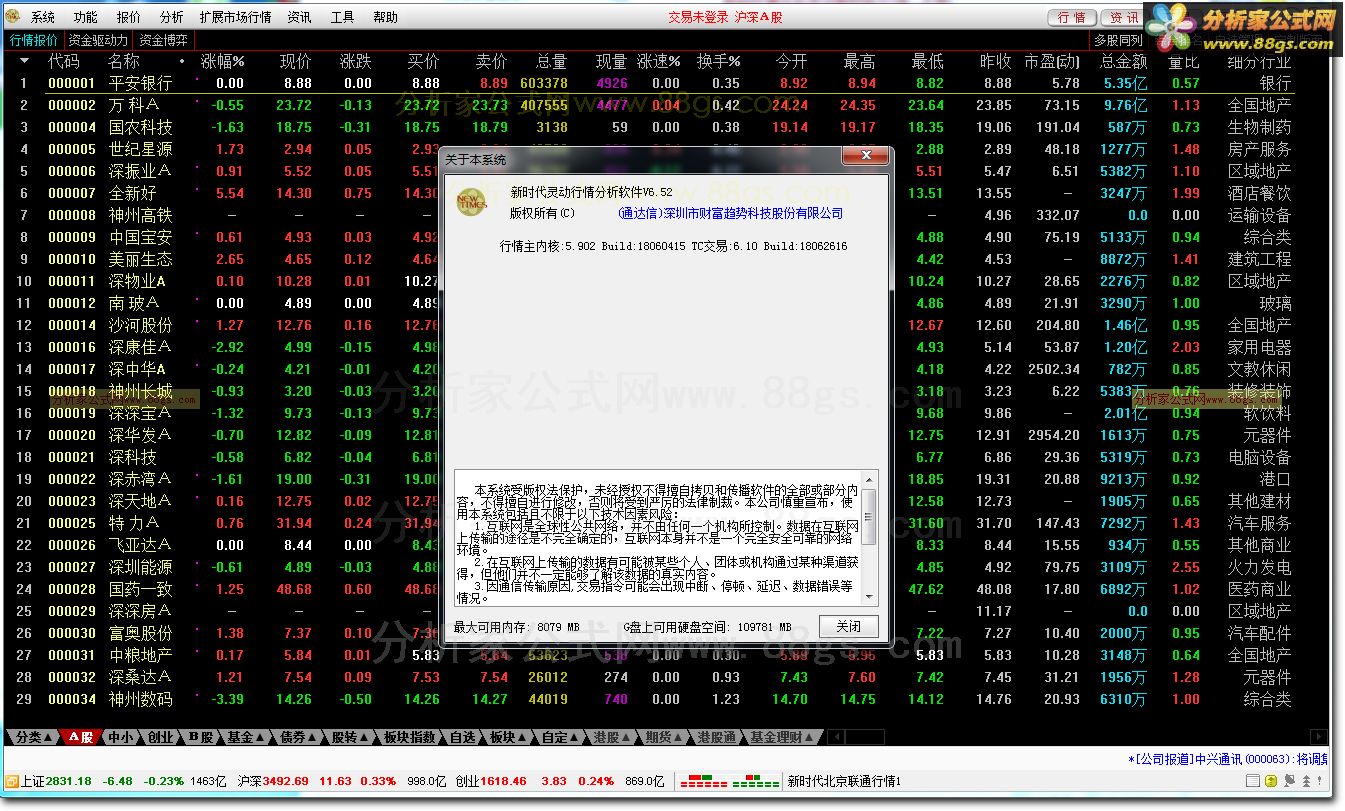Expand the 自定▲ bottom tab
The height and width of the screenshot is (811, 1345).
[x=560, y=737]
